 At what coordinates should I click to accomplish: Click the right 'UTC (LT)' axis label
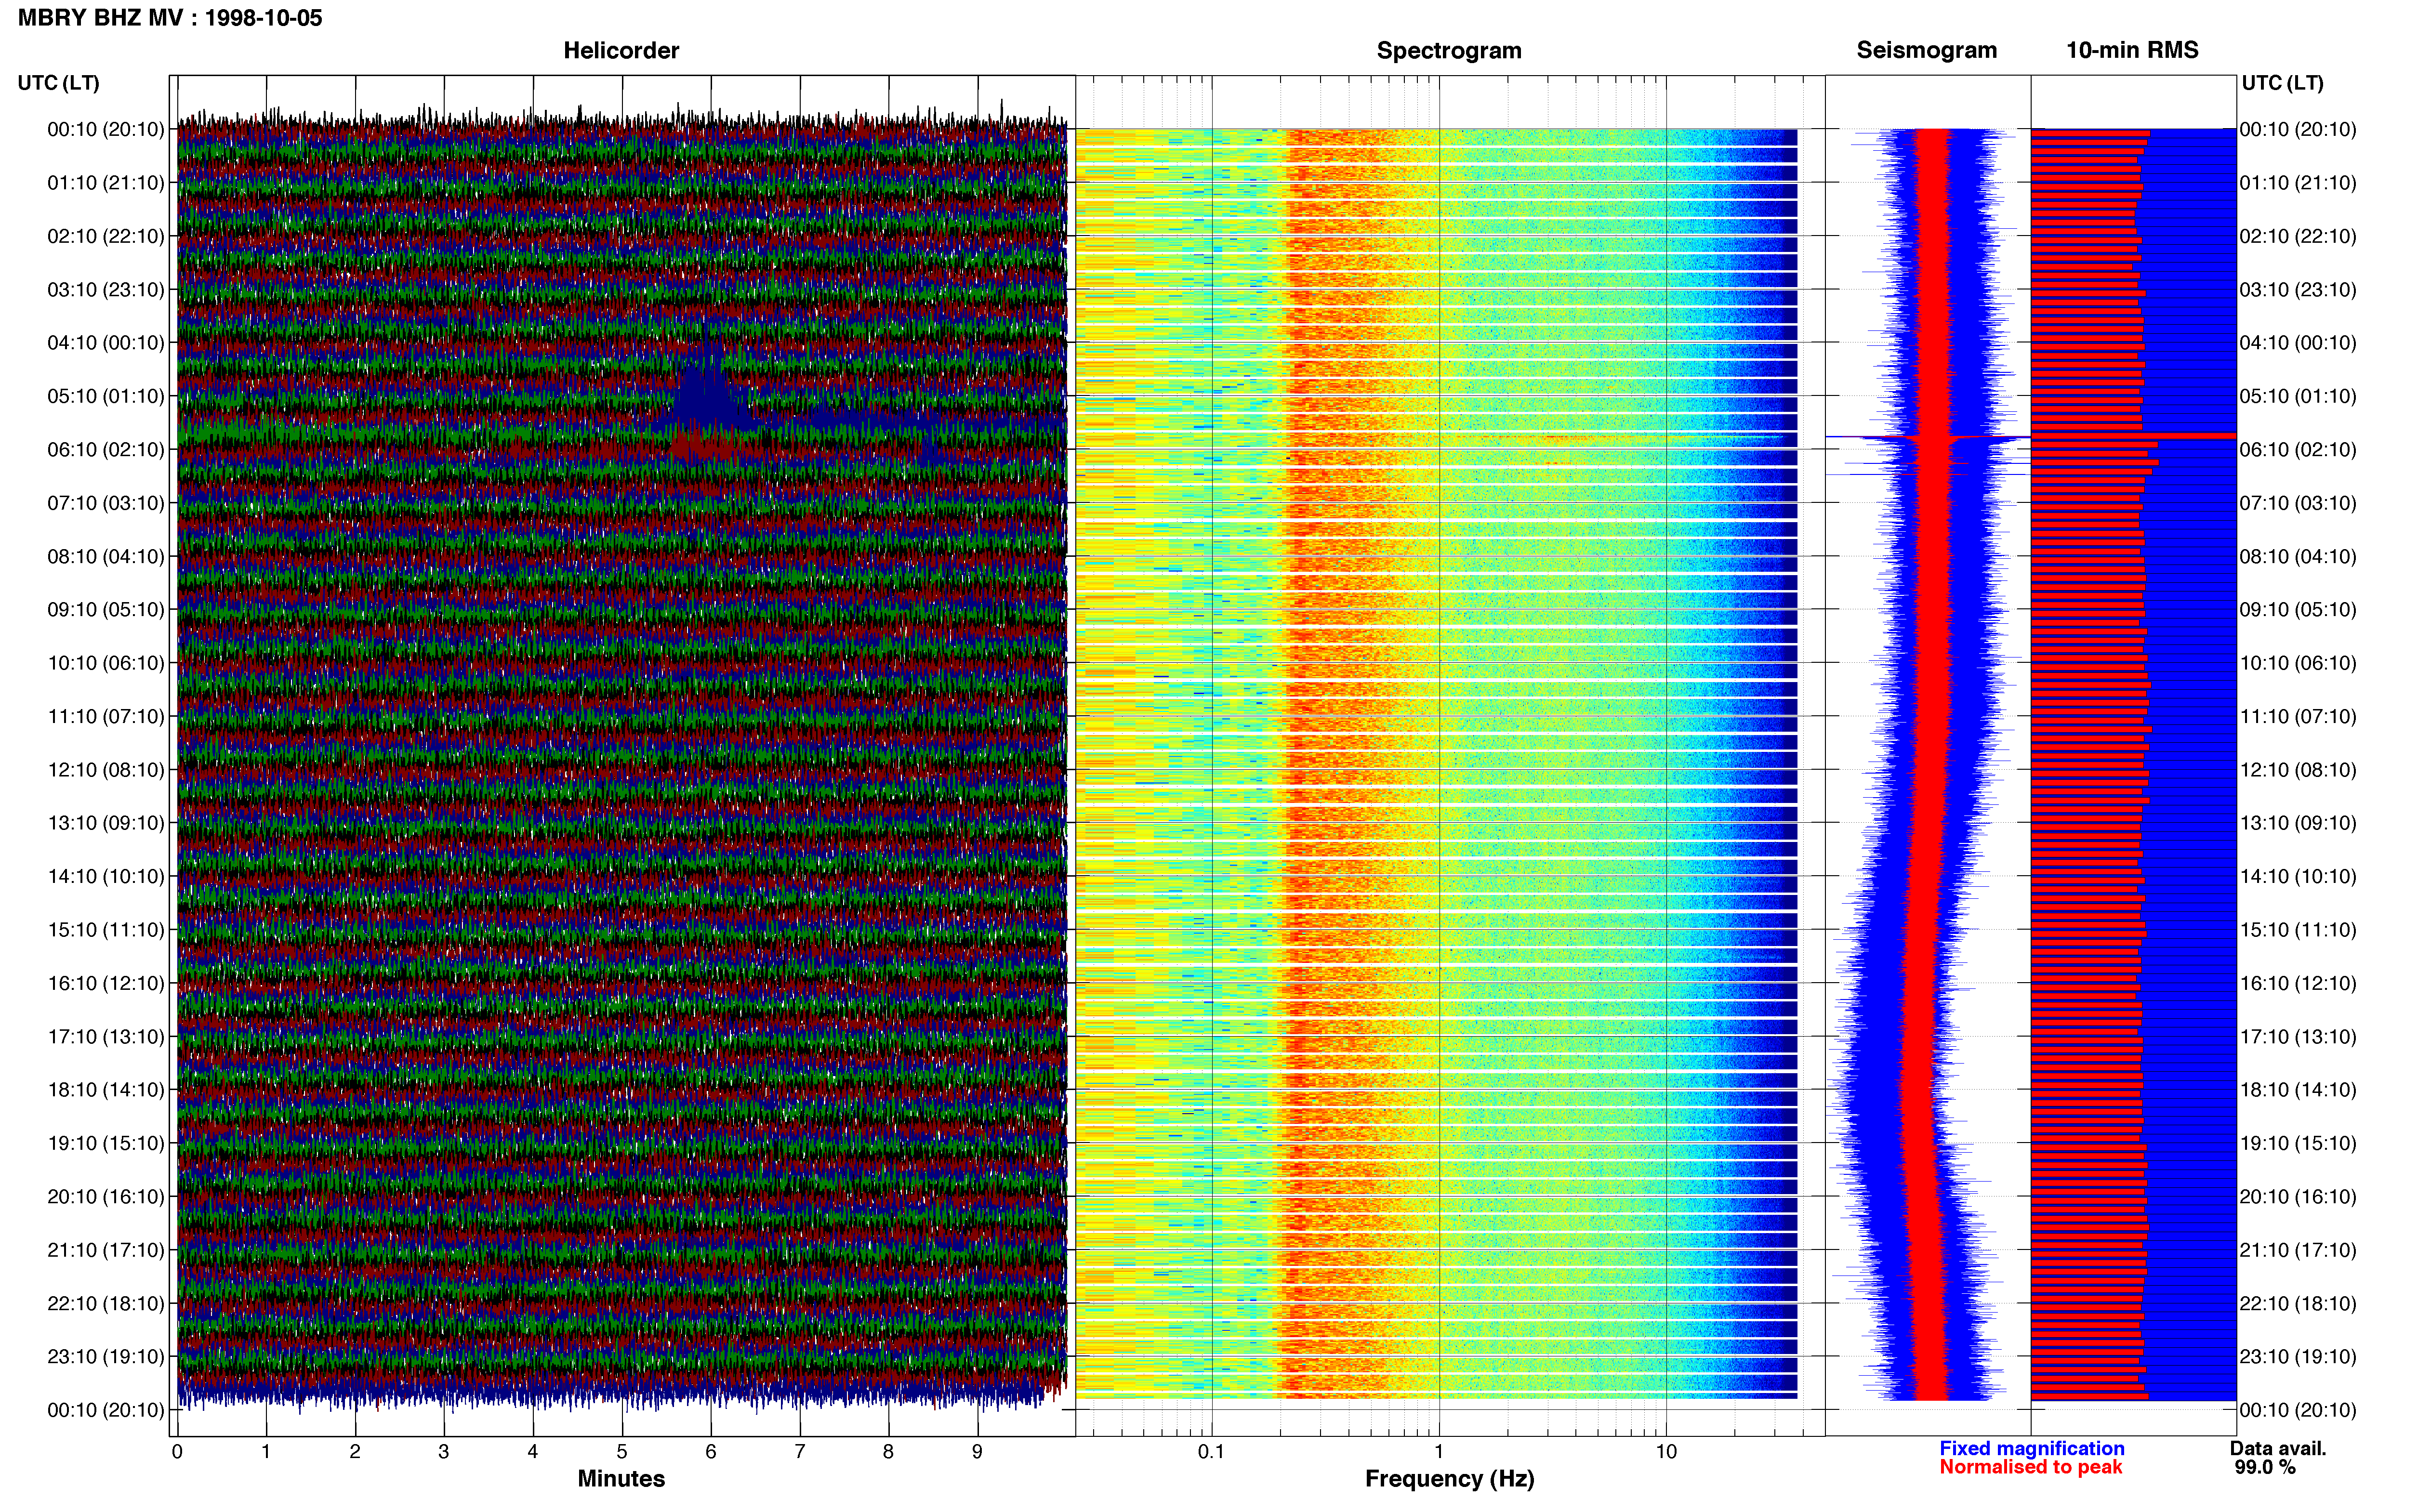coord(2282,83)
